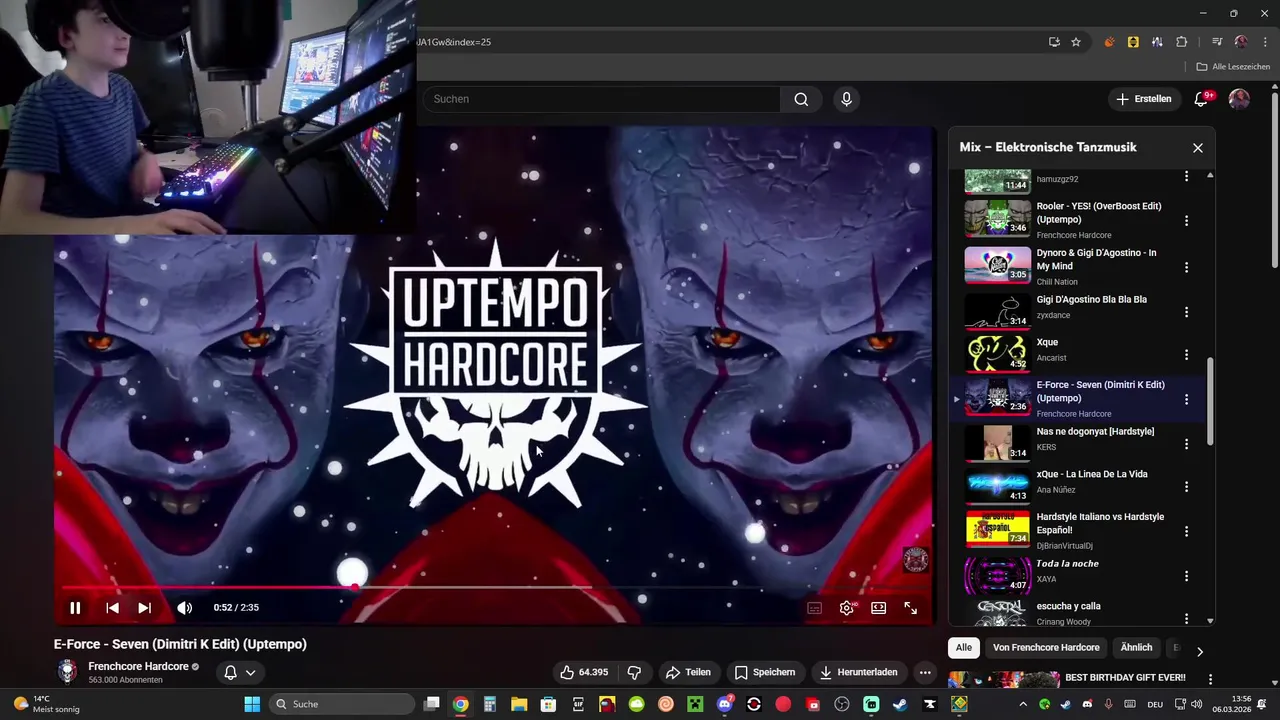Enter fullscreen mode in video player
The width and height of the screenshot is (1280, 720).
(911, 607)
